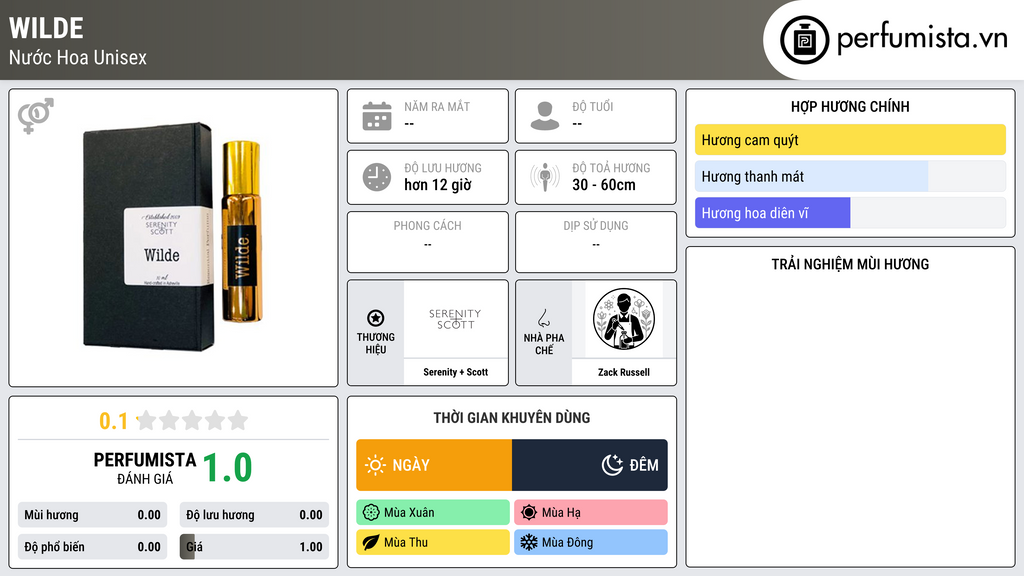Image resolution: width=1024 pixels, height=576 pixels.
Task: Click the 0.1 user rating number
Action: 113,421
